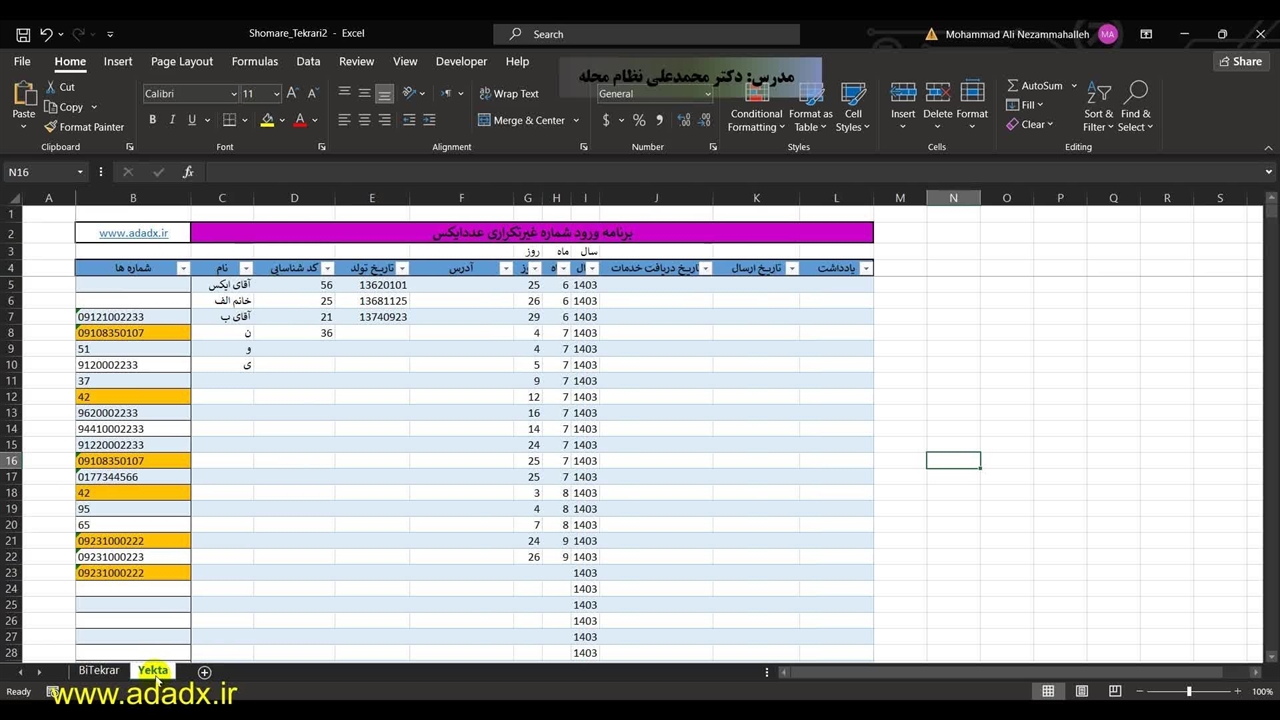The image size is (1280, 720).
Task: Open Conditional Formatting in the Styles group
Action: coord(756,107)
